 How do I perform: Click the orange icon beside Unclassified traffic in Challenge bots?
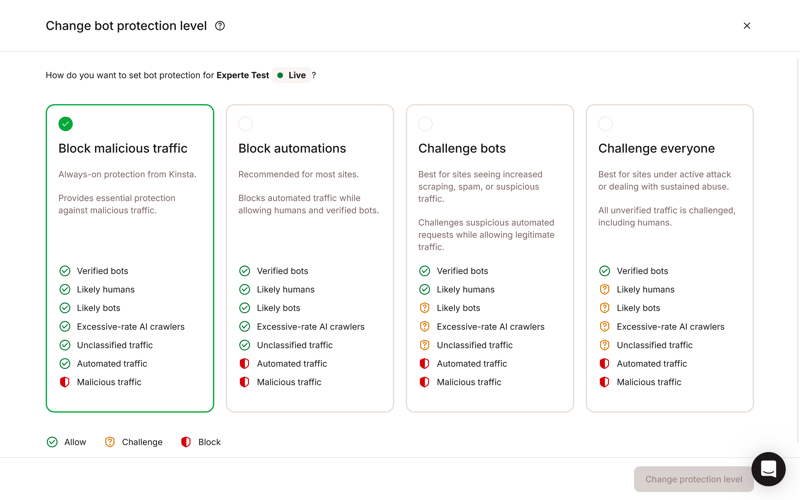(424, 345)
